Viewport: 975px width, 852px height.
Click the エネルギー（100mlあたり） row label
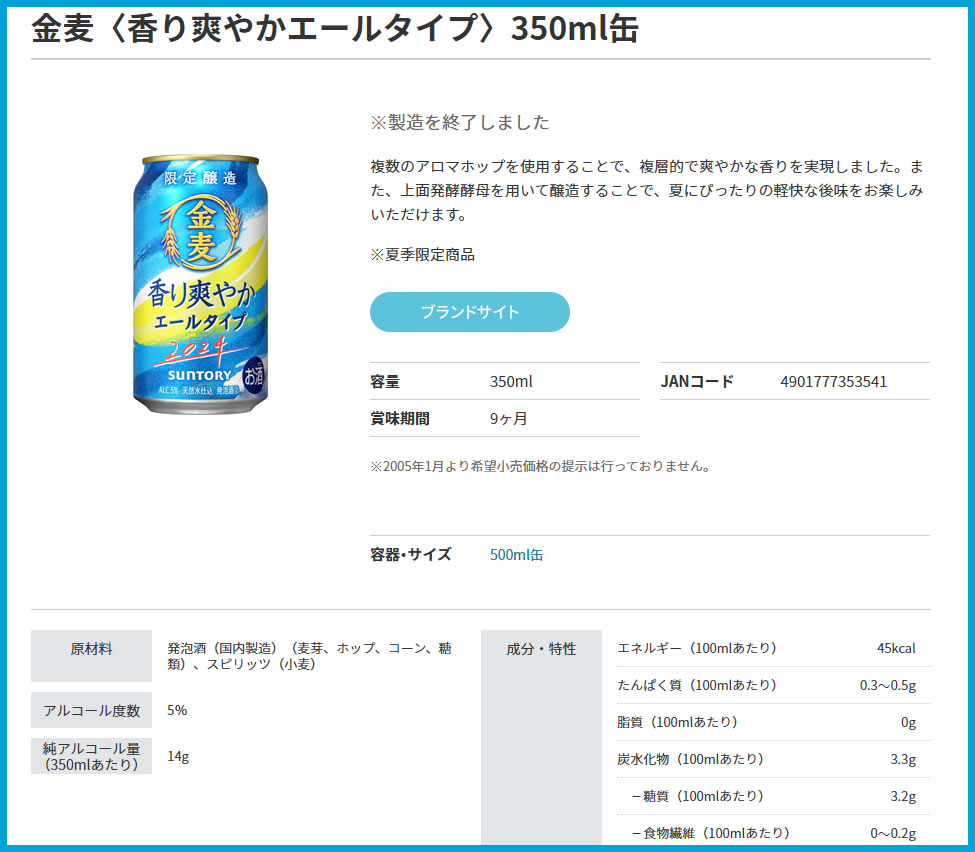tap(696, 648)
